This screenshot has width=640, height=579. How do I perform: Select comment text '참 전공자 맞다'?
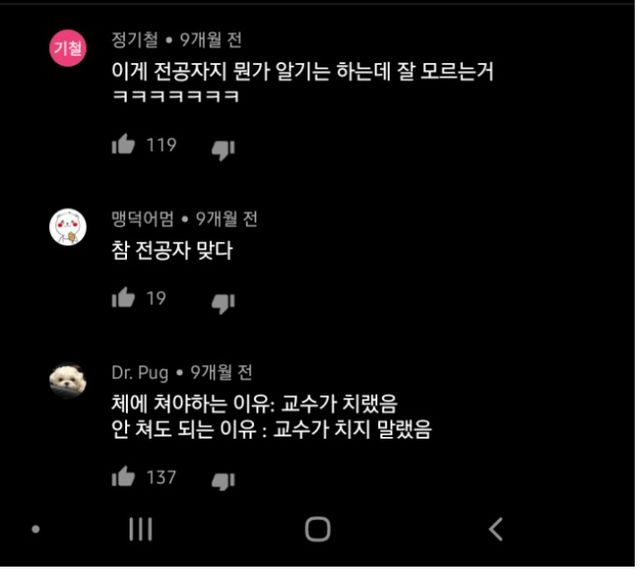172,250
